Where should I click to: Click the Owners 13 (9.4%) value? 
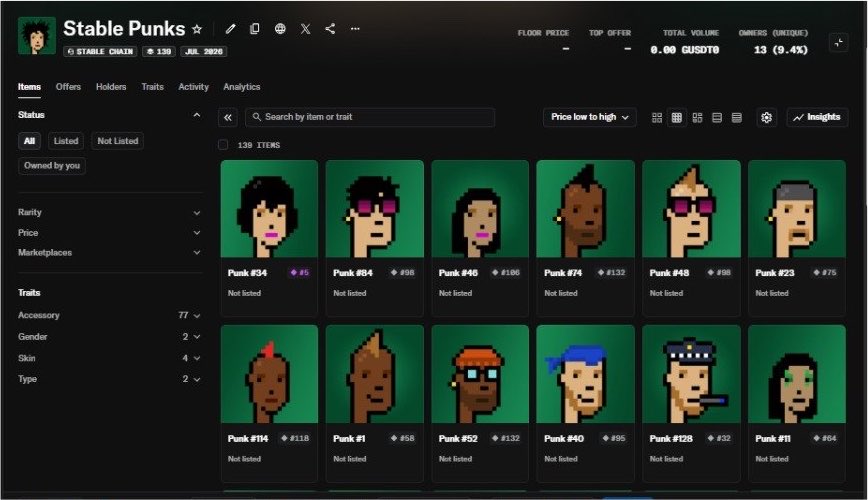(781, 50)
